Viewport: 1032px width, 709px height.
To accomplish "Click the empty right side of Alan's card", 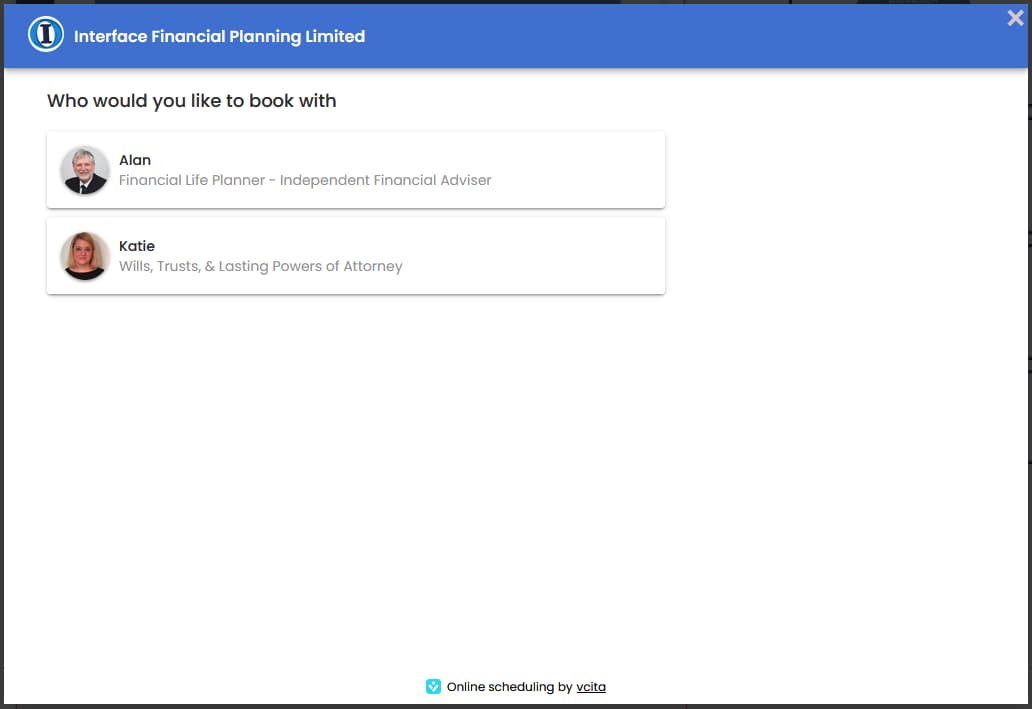I will click(590, 170).
